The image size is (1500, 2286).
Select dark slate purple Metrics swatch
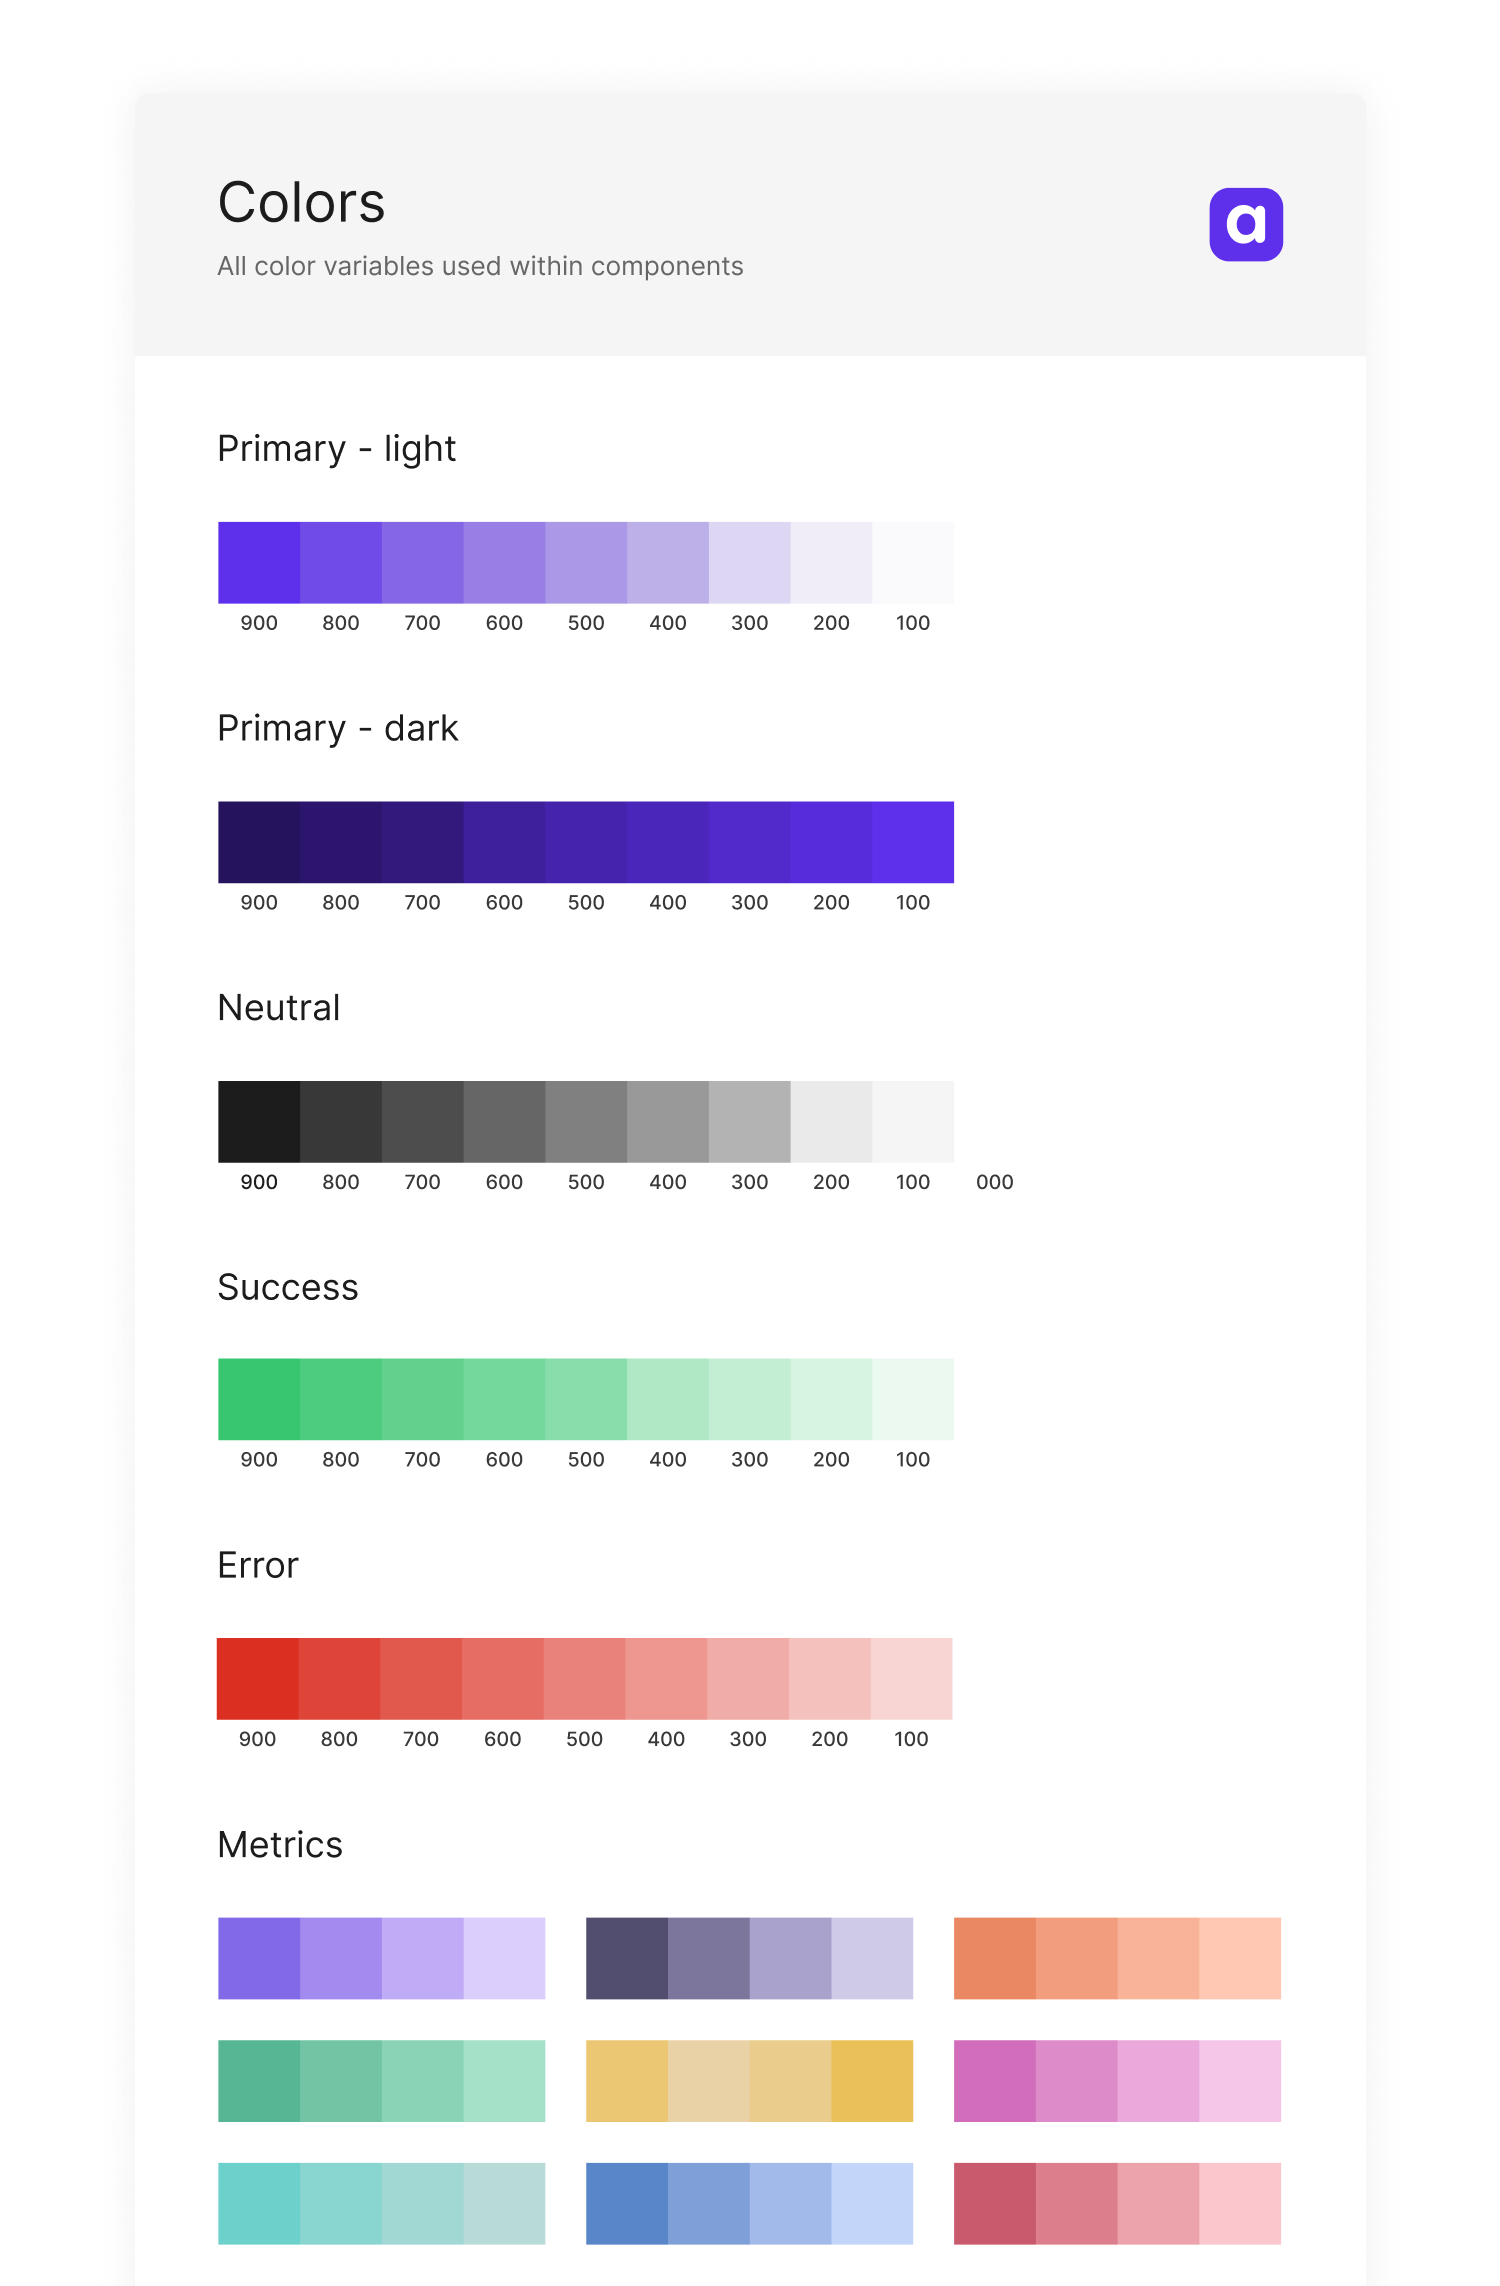pos(626,1958)
